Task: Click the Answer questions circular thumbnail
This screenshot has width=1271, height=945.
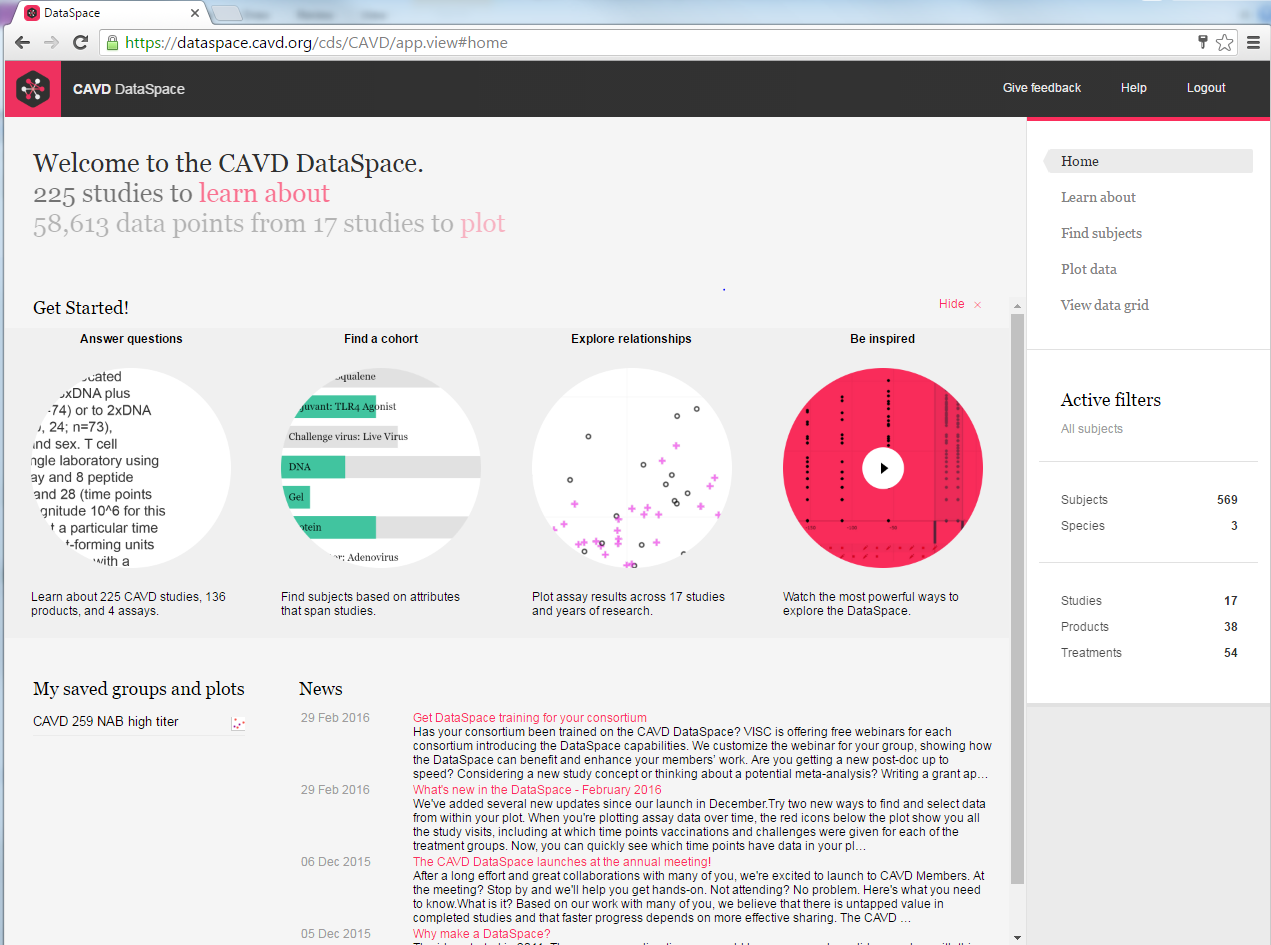Action: [x=131, y=468]
